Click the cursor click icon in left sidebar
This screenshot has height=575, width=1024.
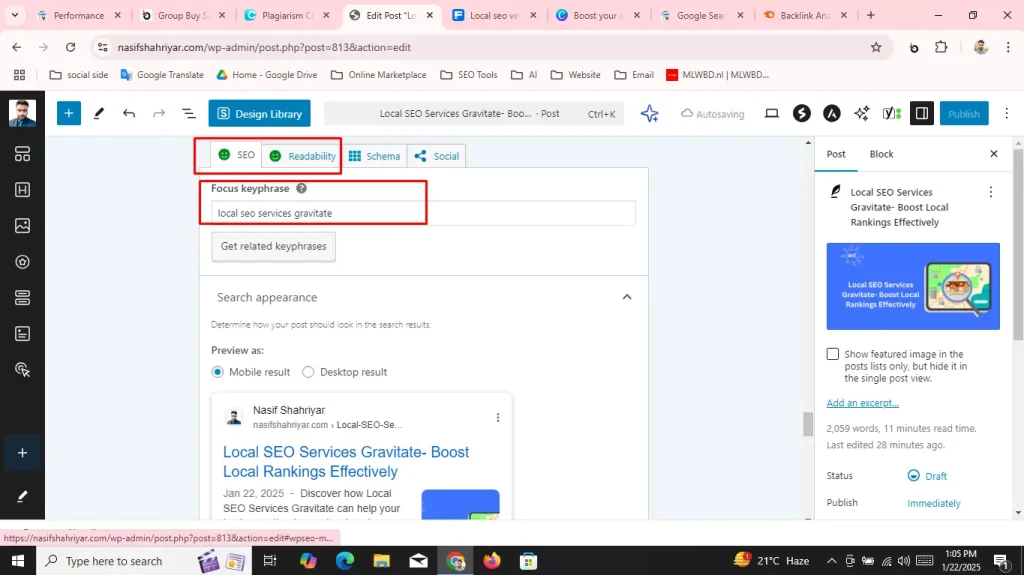click(x=22, y=370)
